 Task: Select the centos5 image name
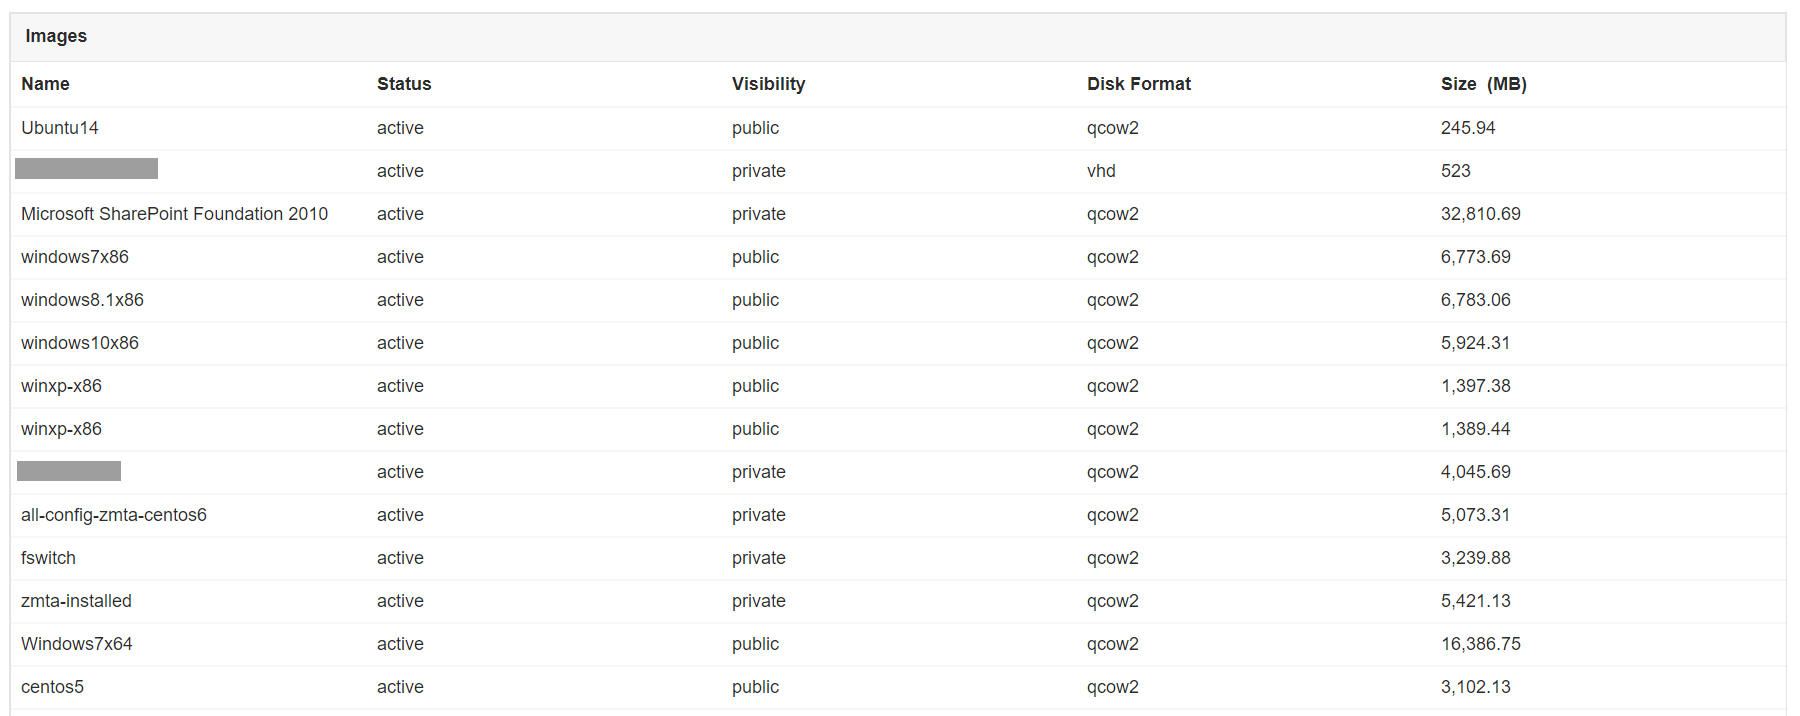(x=52, y=687)
